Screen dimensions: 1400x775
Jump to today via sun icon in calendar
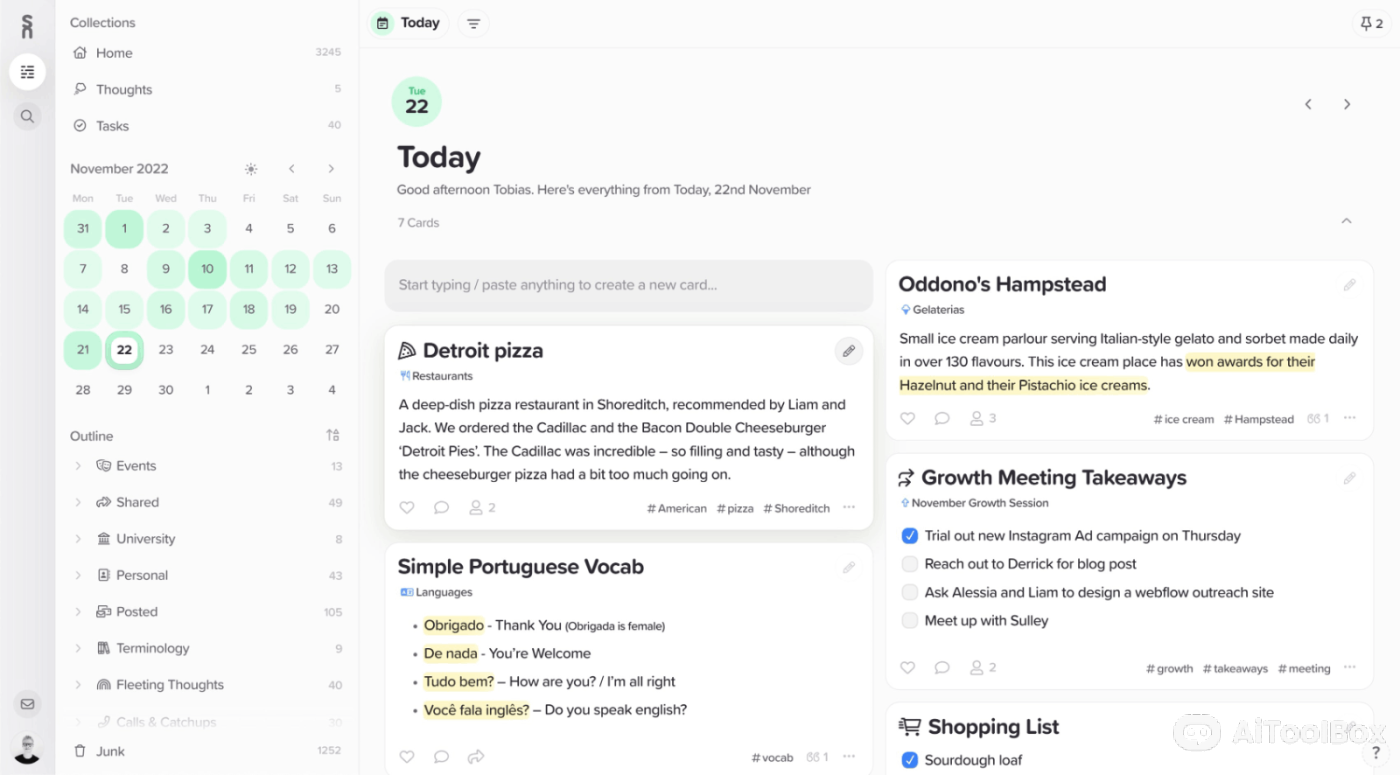click(x=250, y=169)
